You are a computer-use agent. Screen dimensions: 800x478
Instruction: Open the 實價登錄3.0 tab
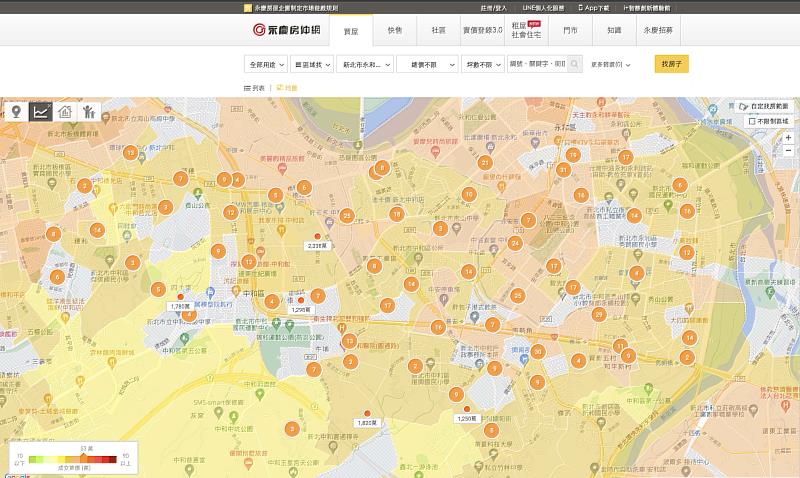pyautogui.click(x=482, y=31)
